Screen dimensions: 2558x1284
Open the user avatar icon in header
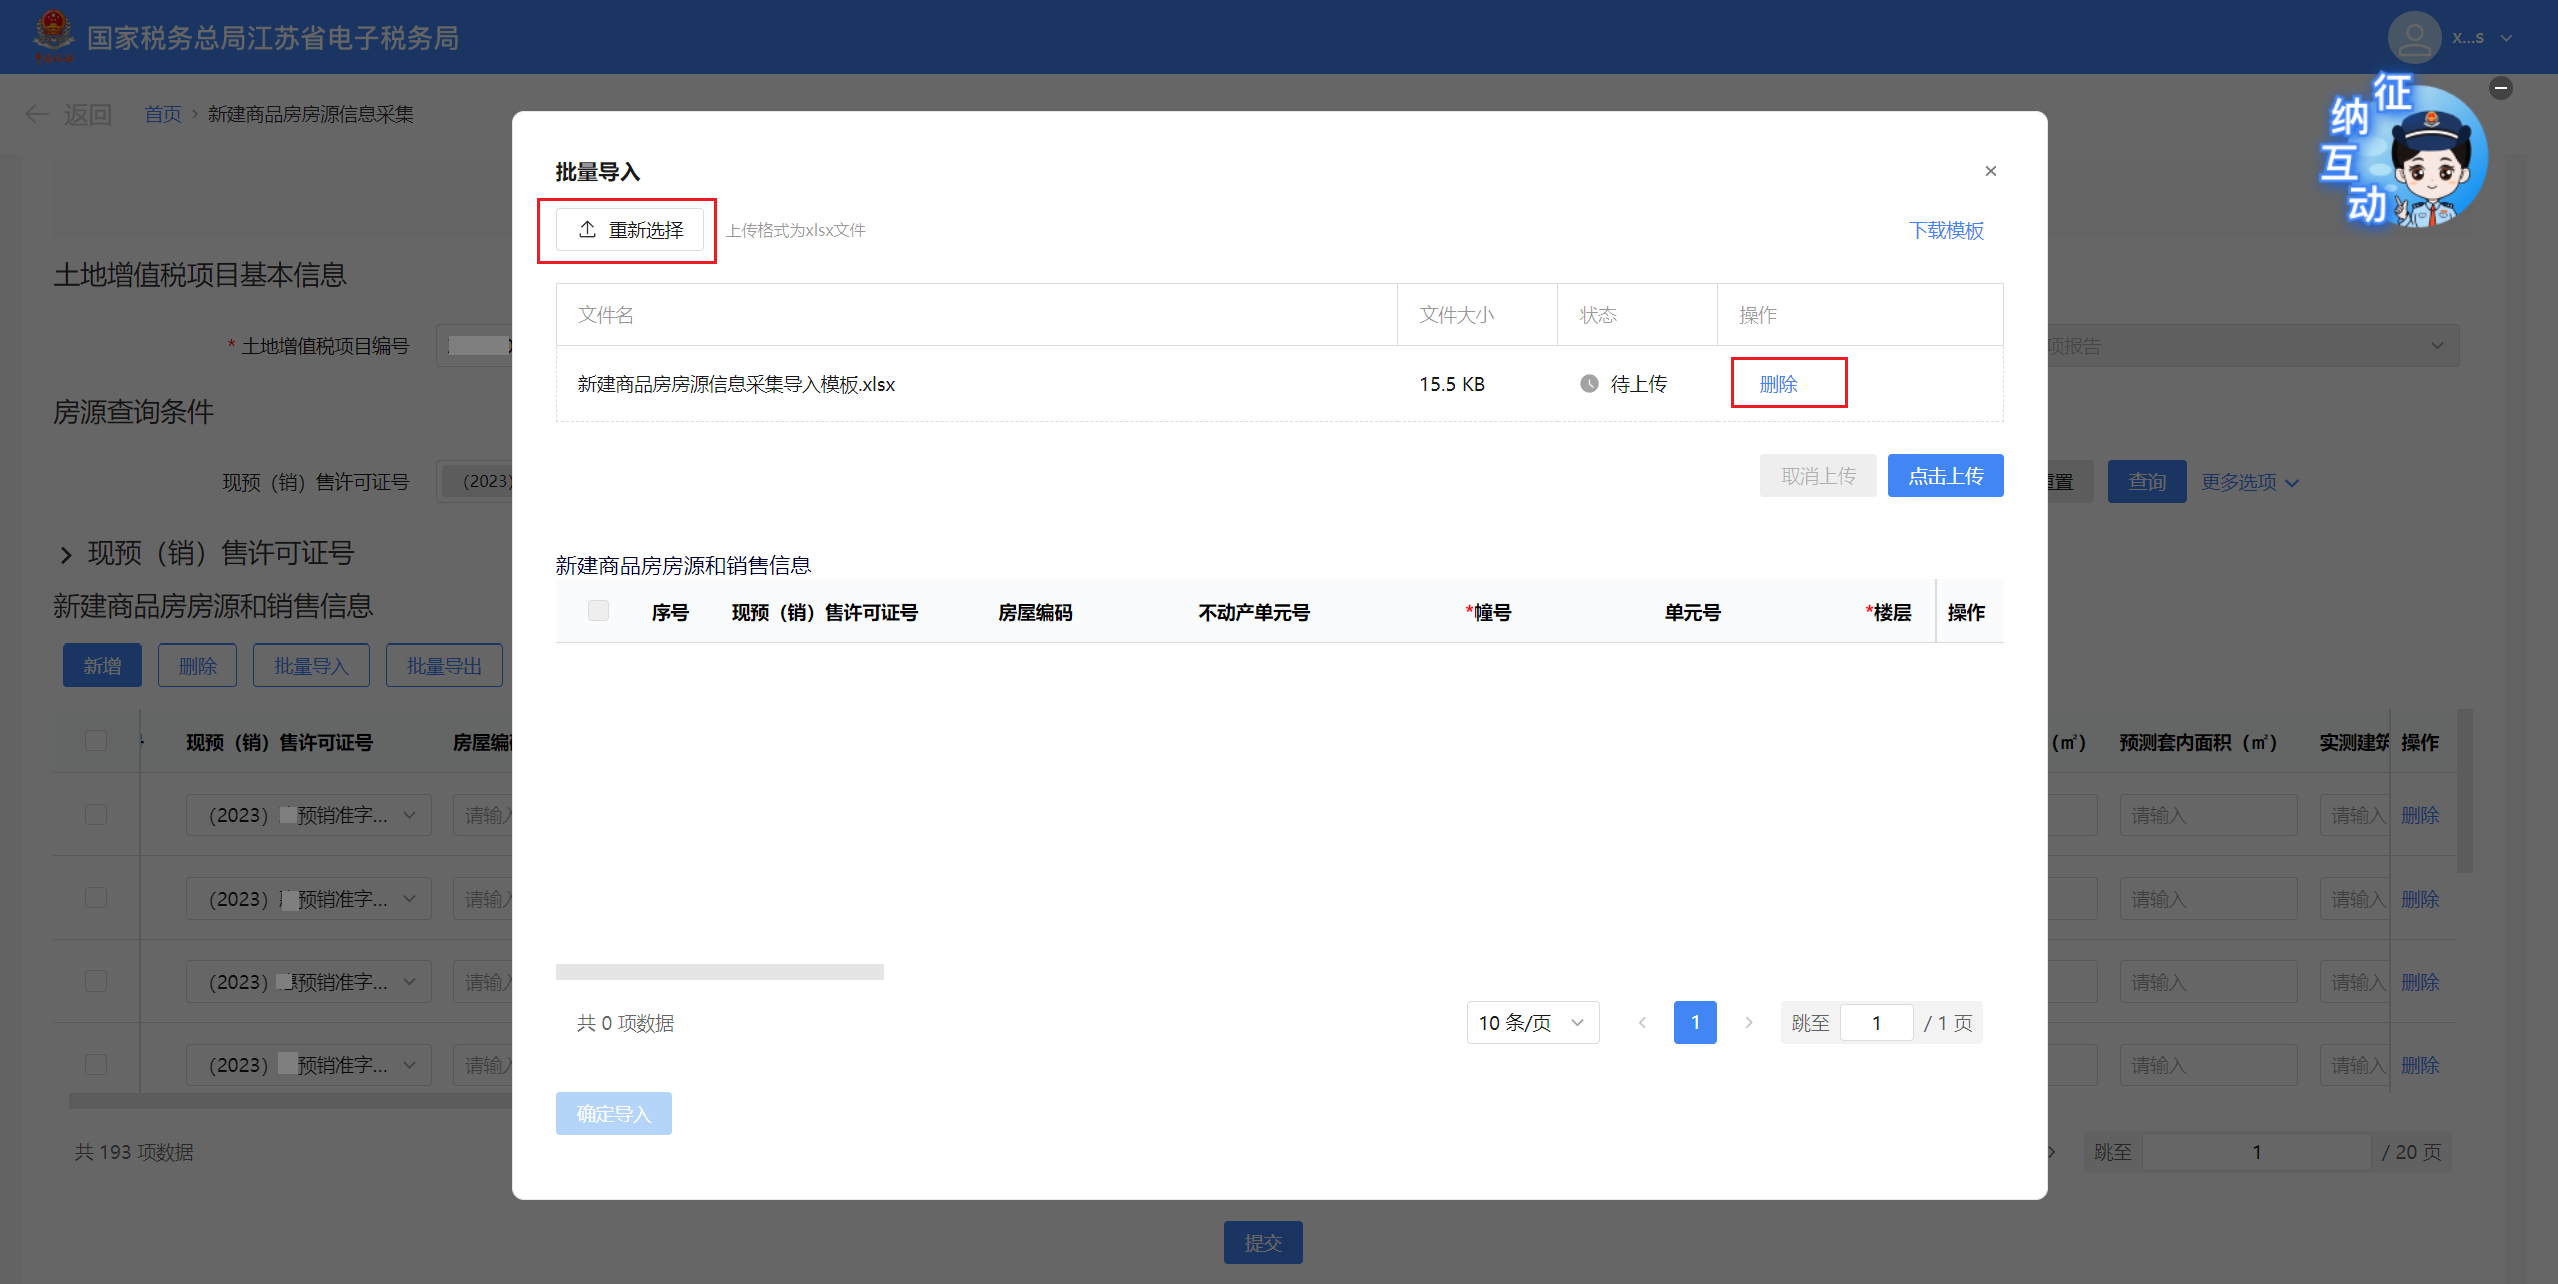click(x=2414, y=38)
